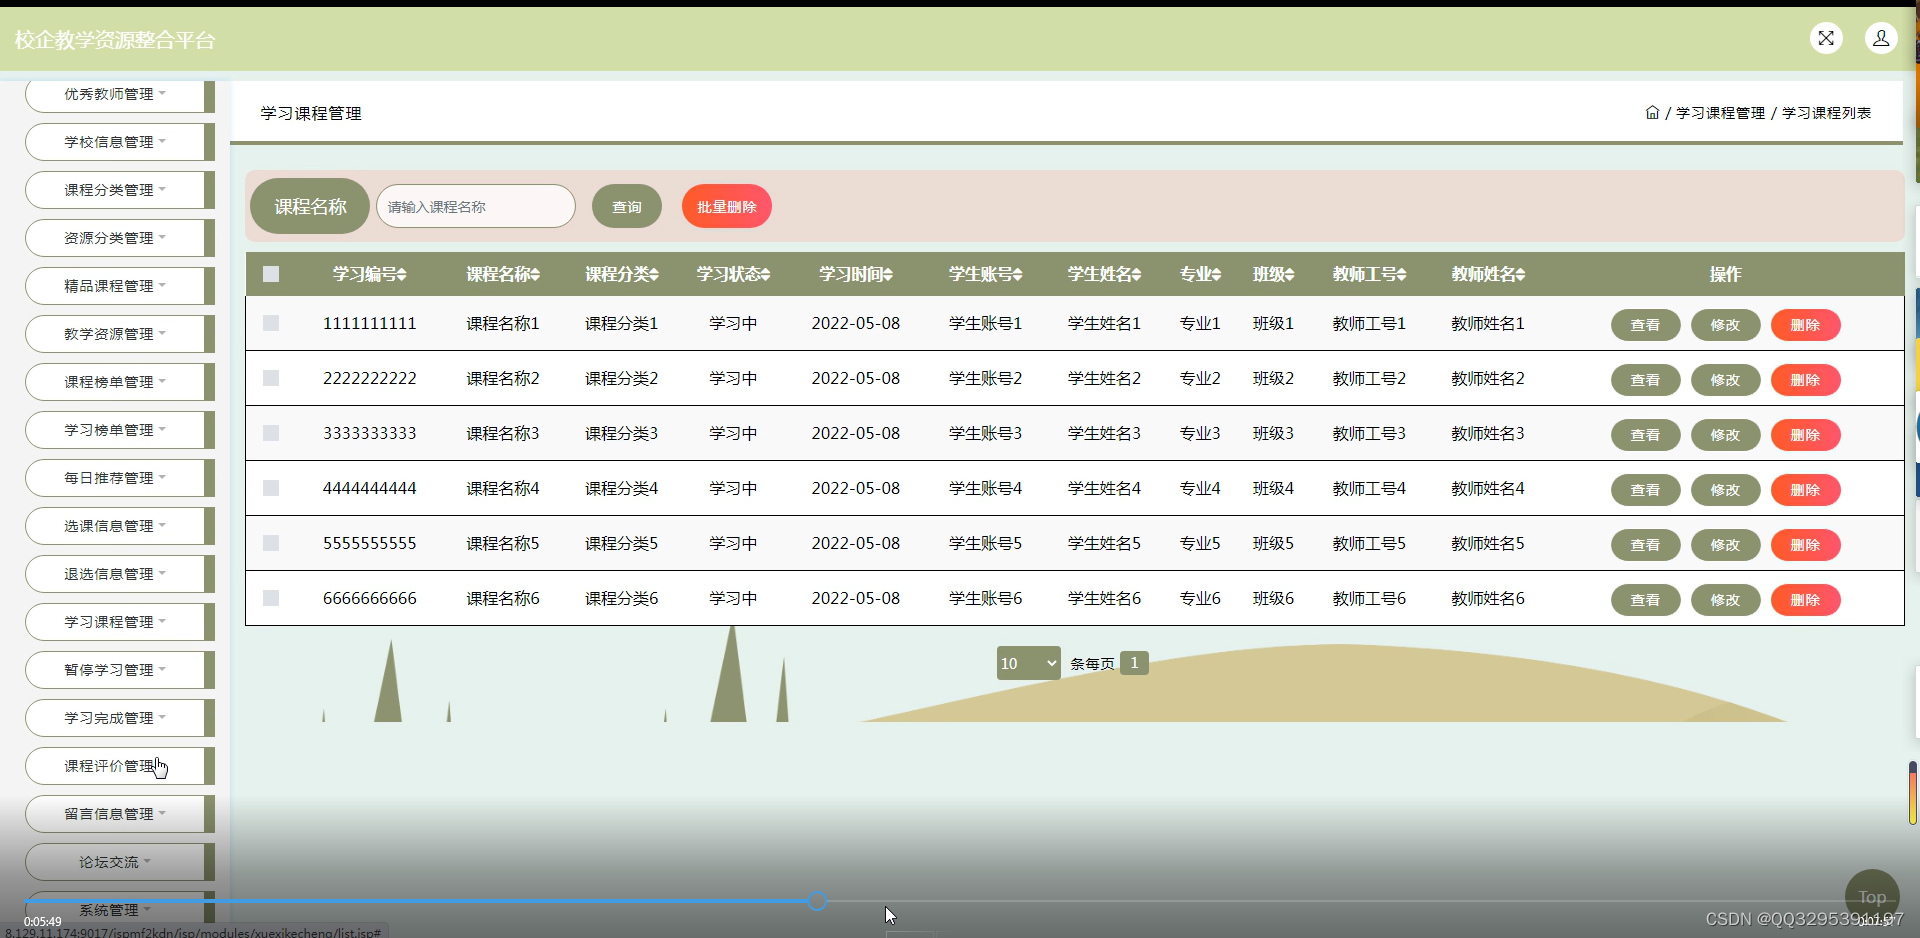
Task: Click 修改 for 课程名称2 row
Action: pyautogui.click(x=1726, y=380)
